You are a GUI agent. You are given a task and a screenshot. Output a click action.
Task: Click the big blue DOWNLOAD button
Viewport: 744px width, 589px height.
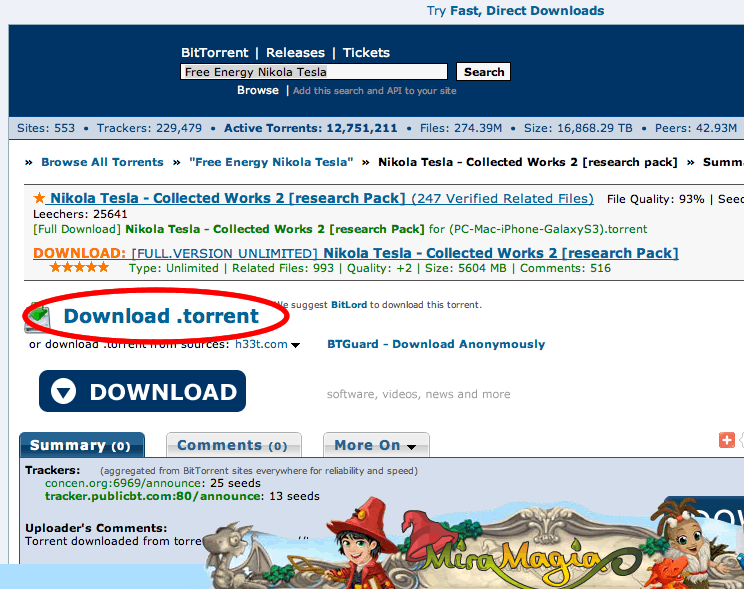(142, 391)
